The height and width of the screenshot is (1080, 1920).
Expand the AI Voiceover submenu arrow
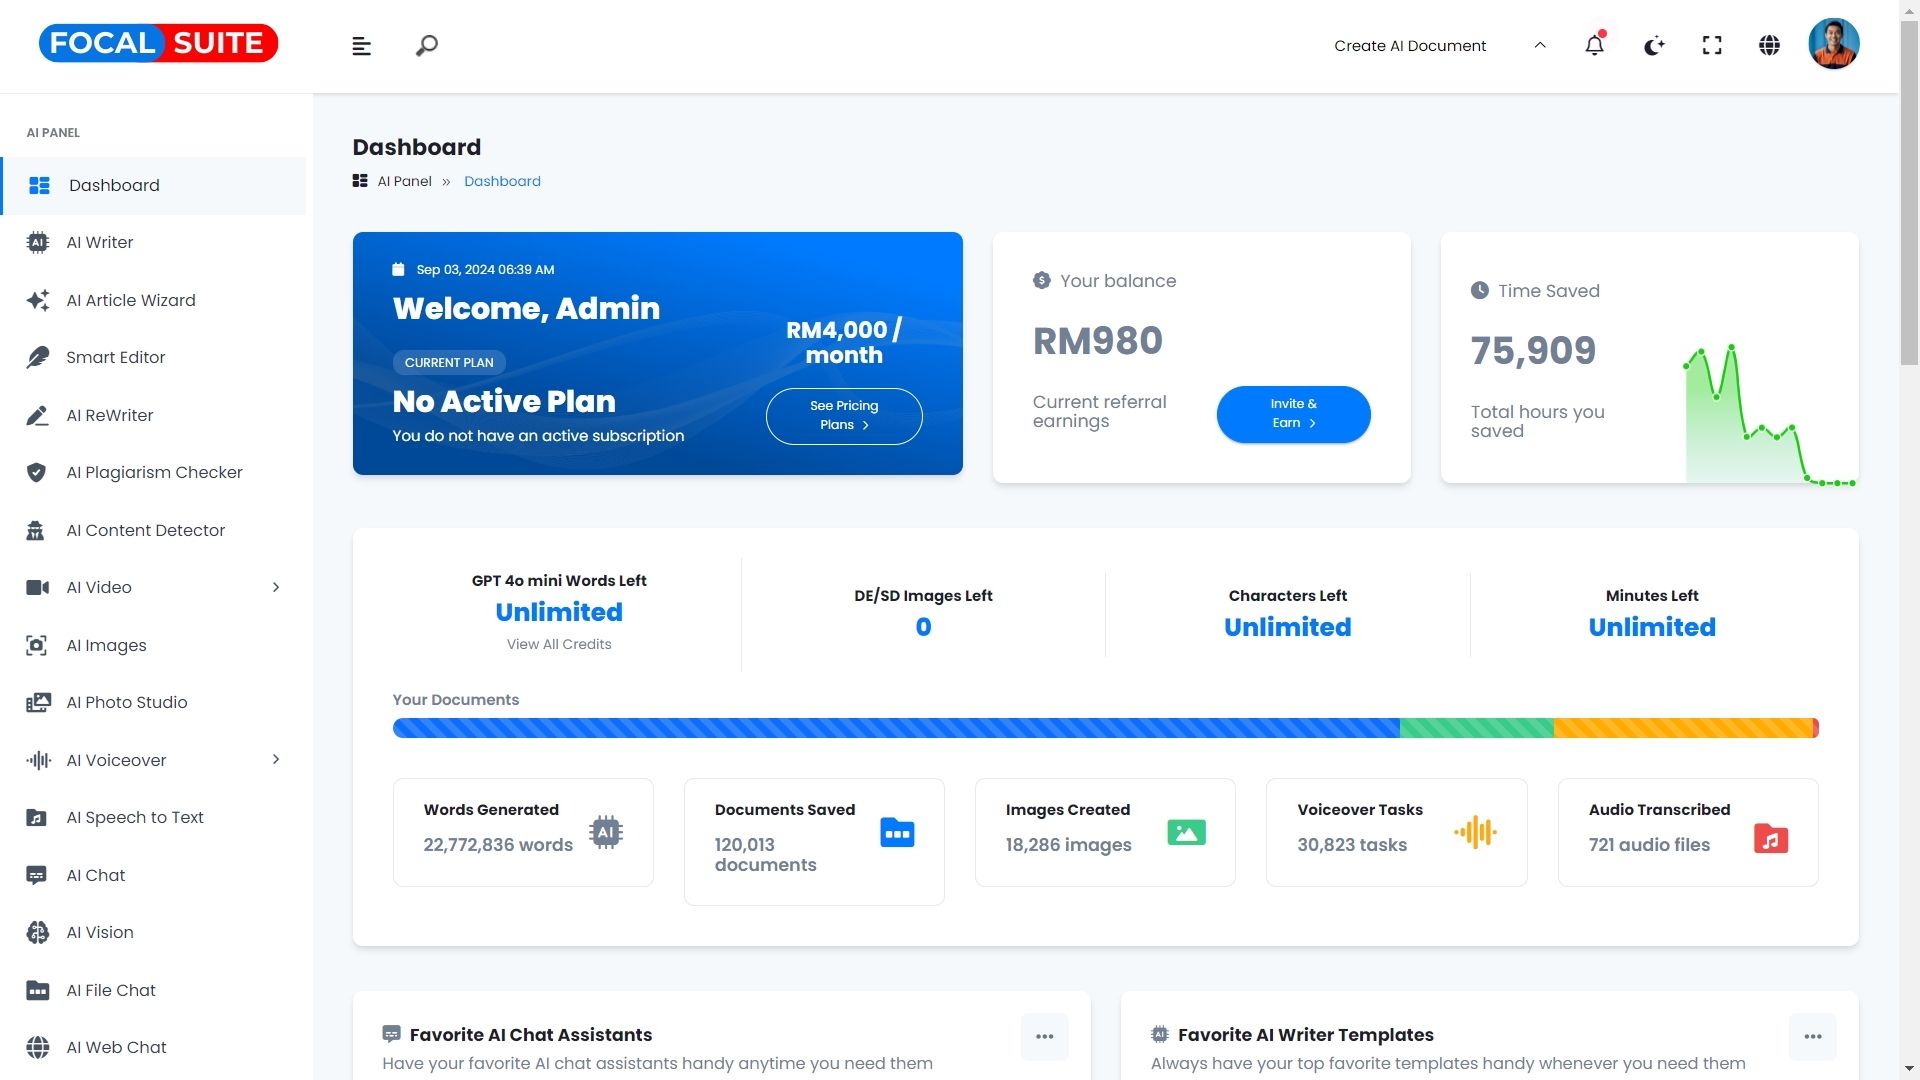(276, 760)
